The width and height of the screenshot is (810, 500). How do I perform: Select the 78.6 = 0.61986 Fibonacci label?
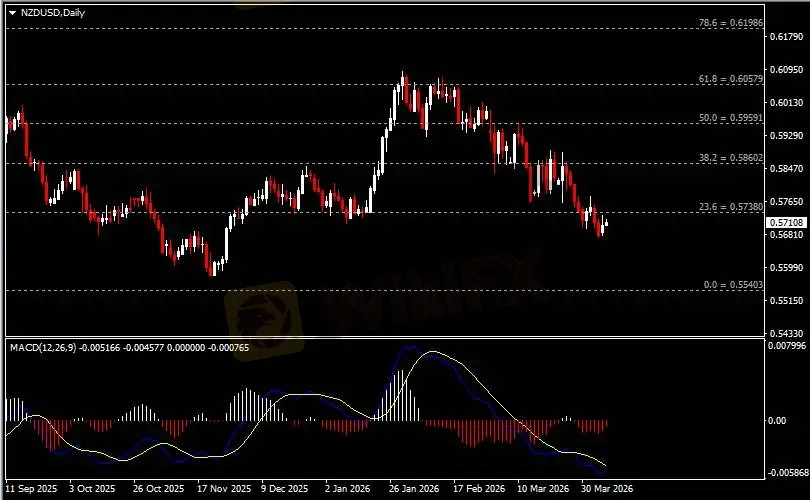pos(730,23)
